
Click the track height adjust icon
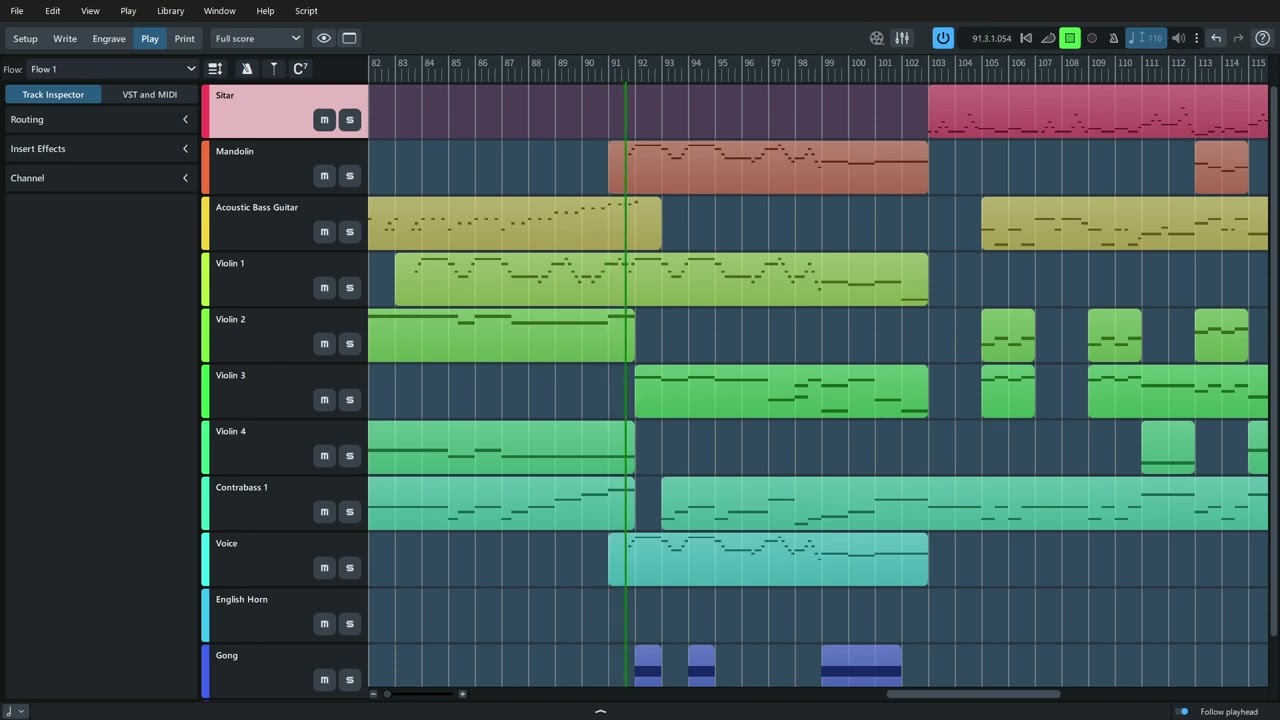215,68
